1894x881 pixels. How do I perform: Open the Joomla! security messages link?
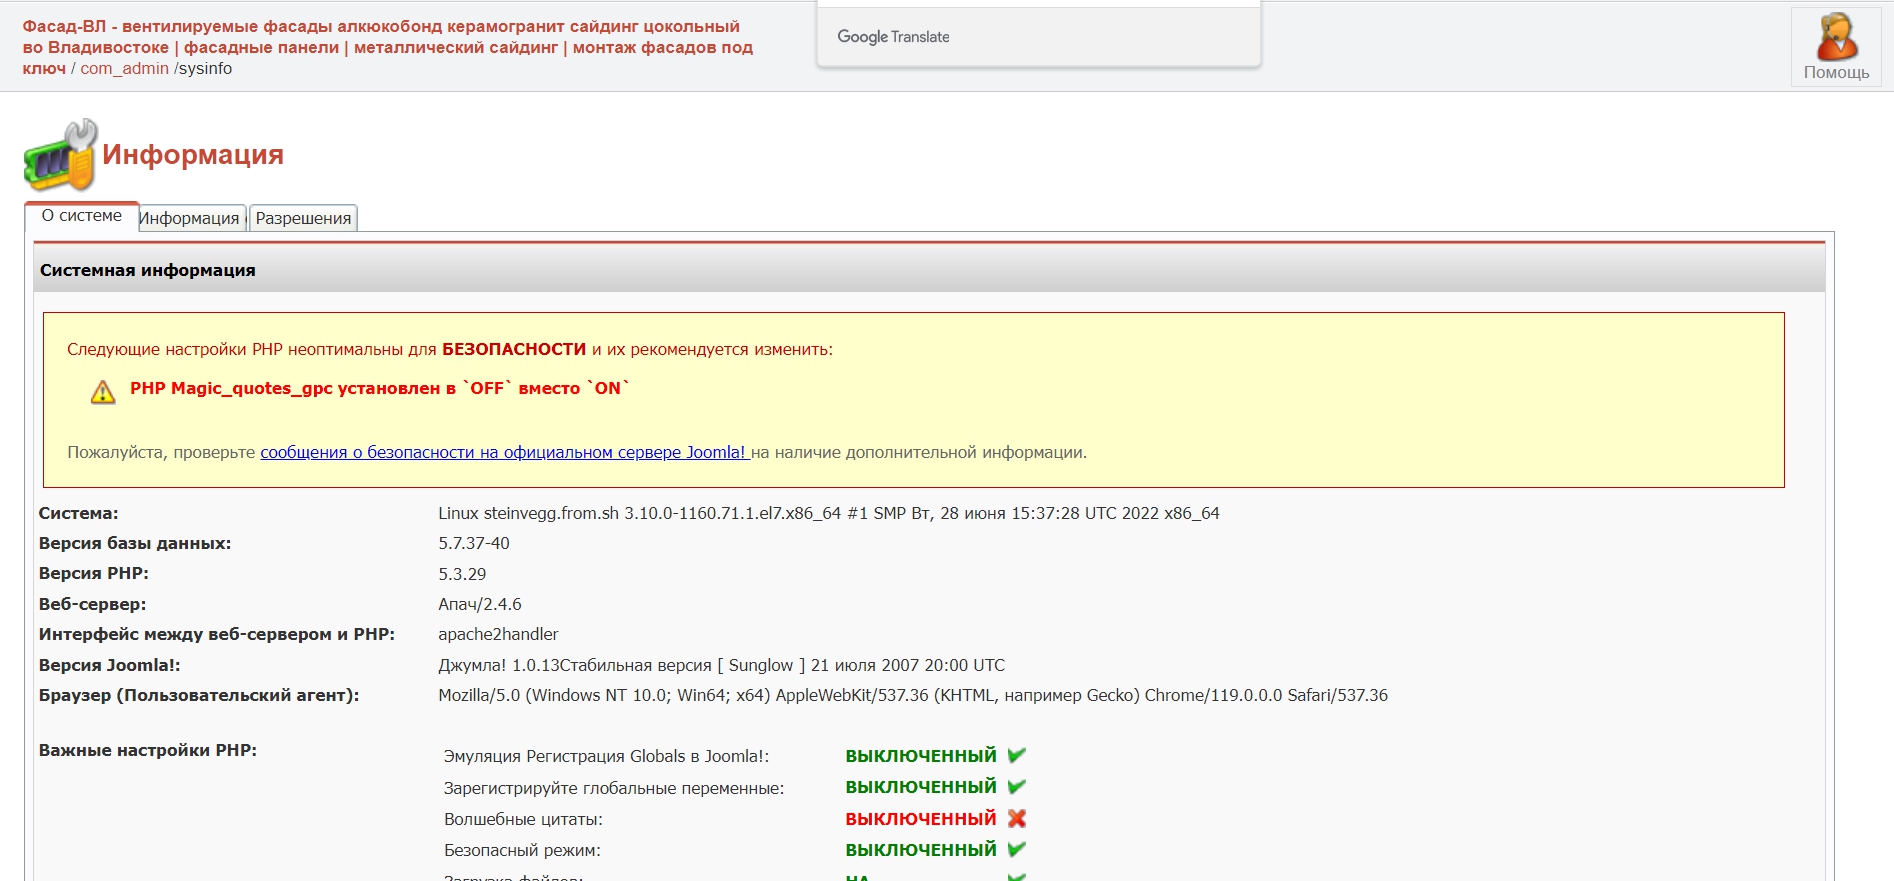pyautogui.click(x=504, y=452)
